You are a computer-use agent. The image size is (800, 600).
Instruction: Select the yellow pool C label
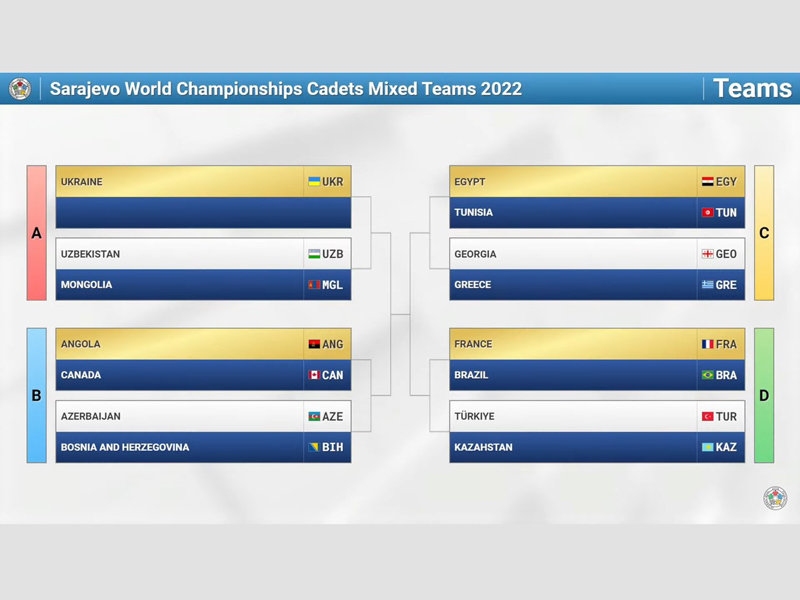point(764,233)
